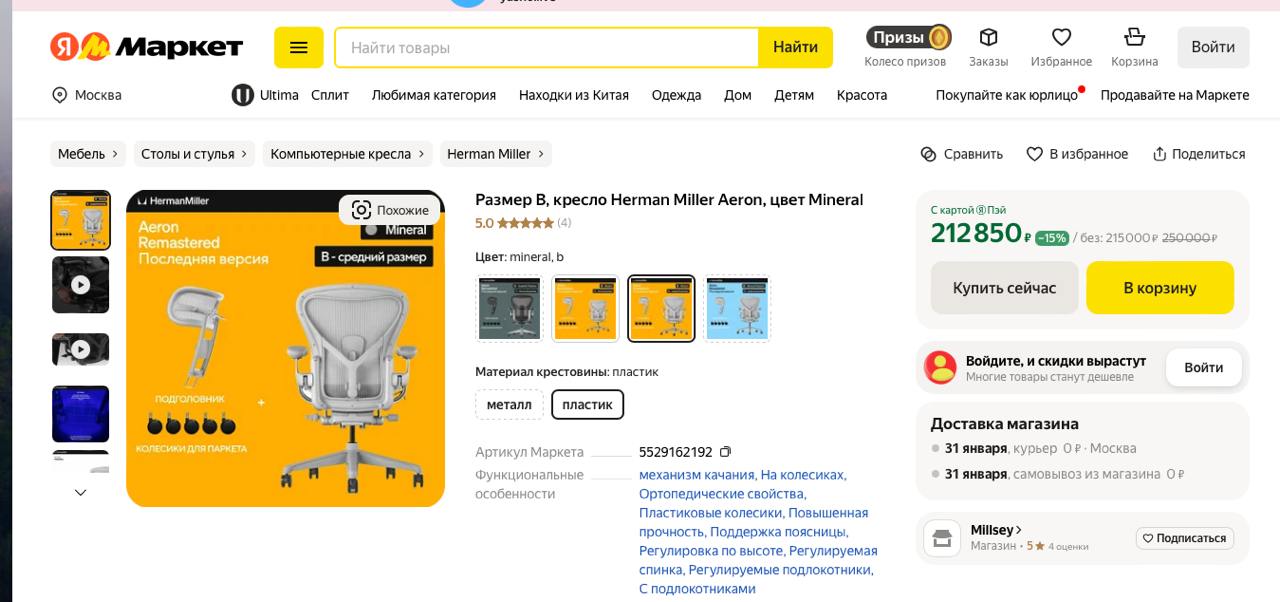Share the product via Поделиться icon
1280x602 pixels.
click(x=1160, y=154)
